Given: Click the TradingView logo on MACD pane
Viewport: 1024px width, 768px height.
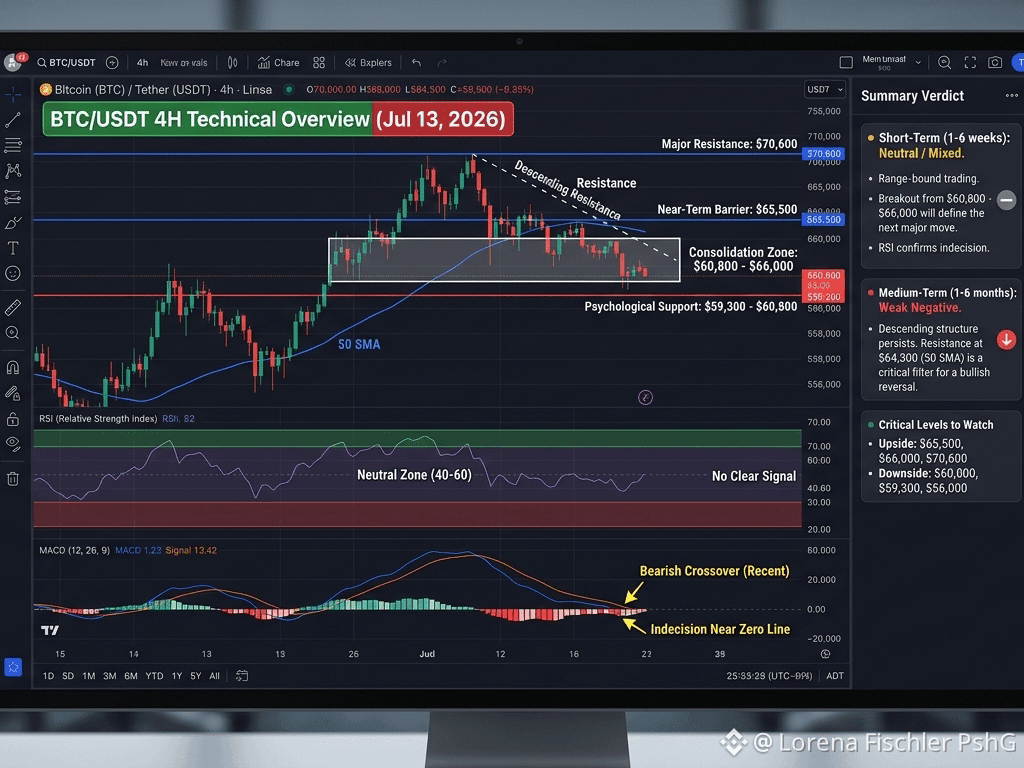Looking at the screenshot, I should click(x=50, y=630).
